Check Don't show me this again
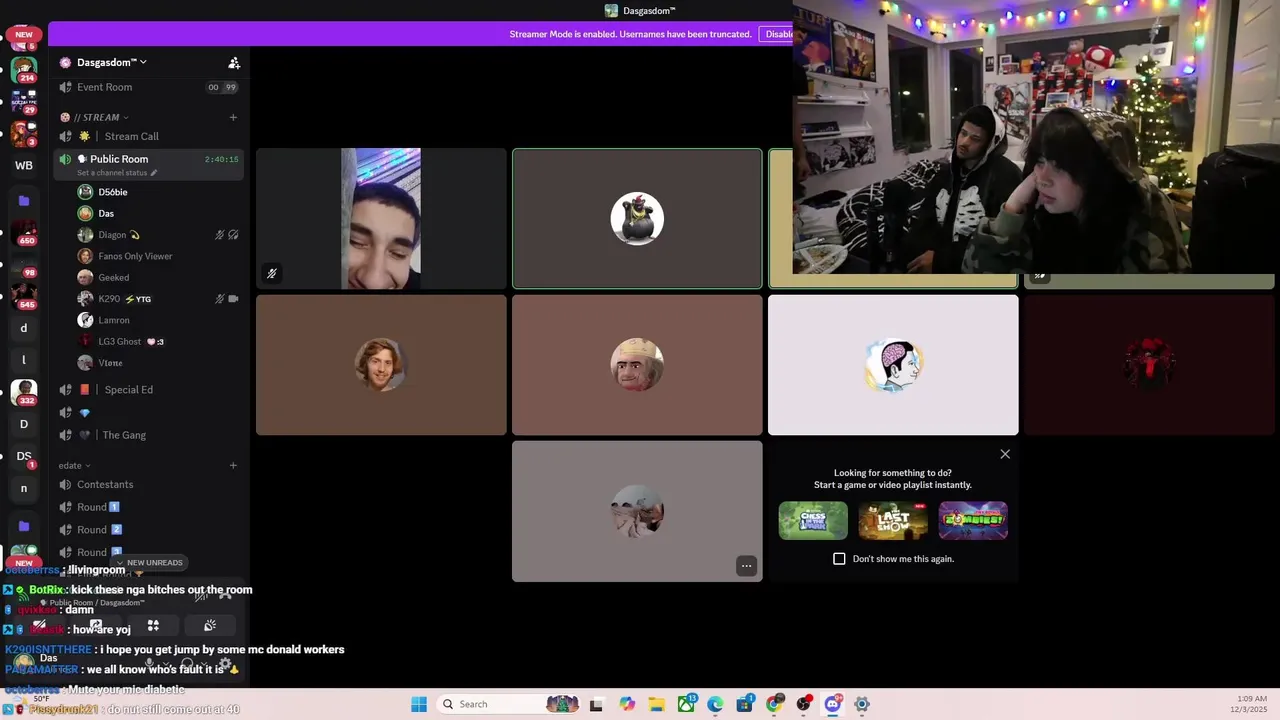1280x720 pixels. [839, 559]
